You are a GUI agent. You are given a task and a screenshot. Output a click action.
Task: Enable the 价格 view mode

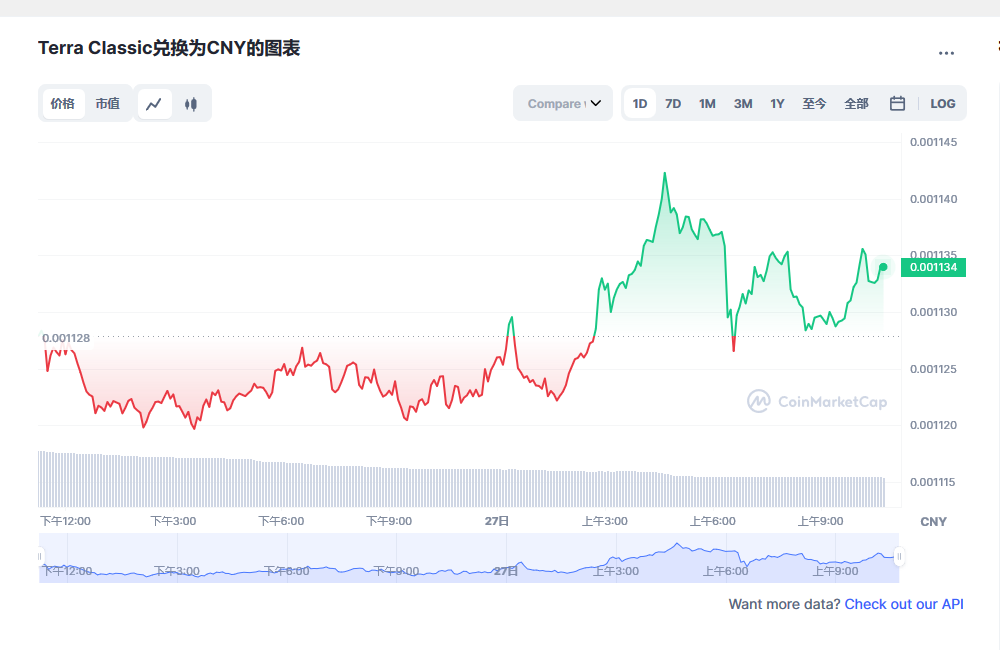(x=62, y=103)
